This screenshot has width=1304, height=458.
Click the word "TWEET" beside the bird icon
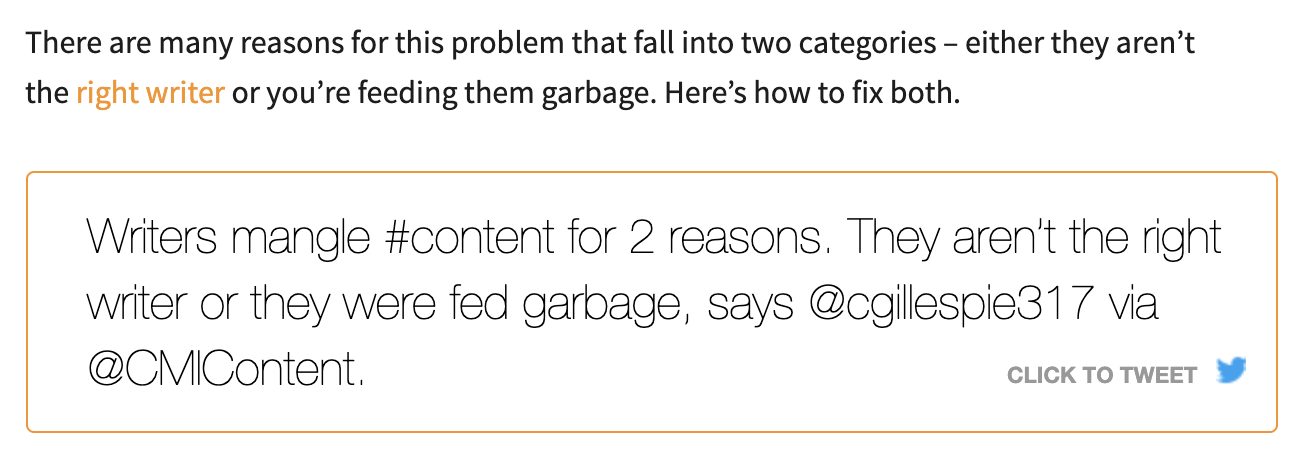coord(1159,375)
